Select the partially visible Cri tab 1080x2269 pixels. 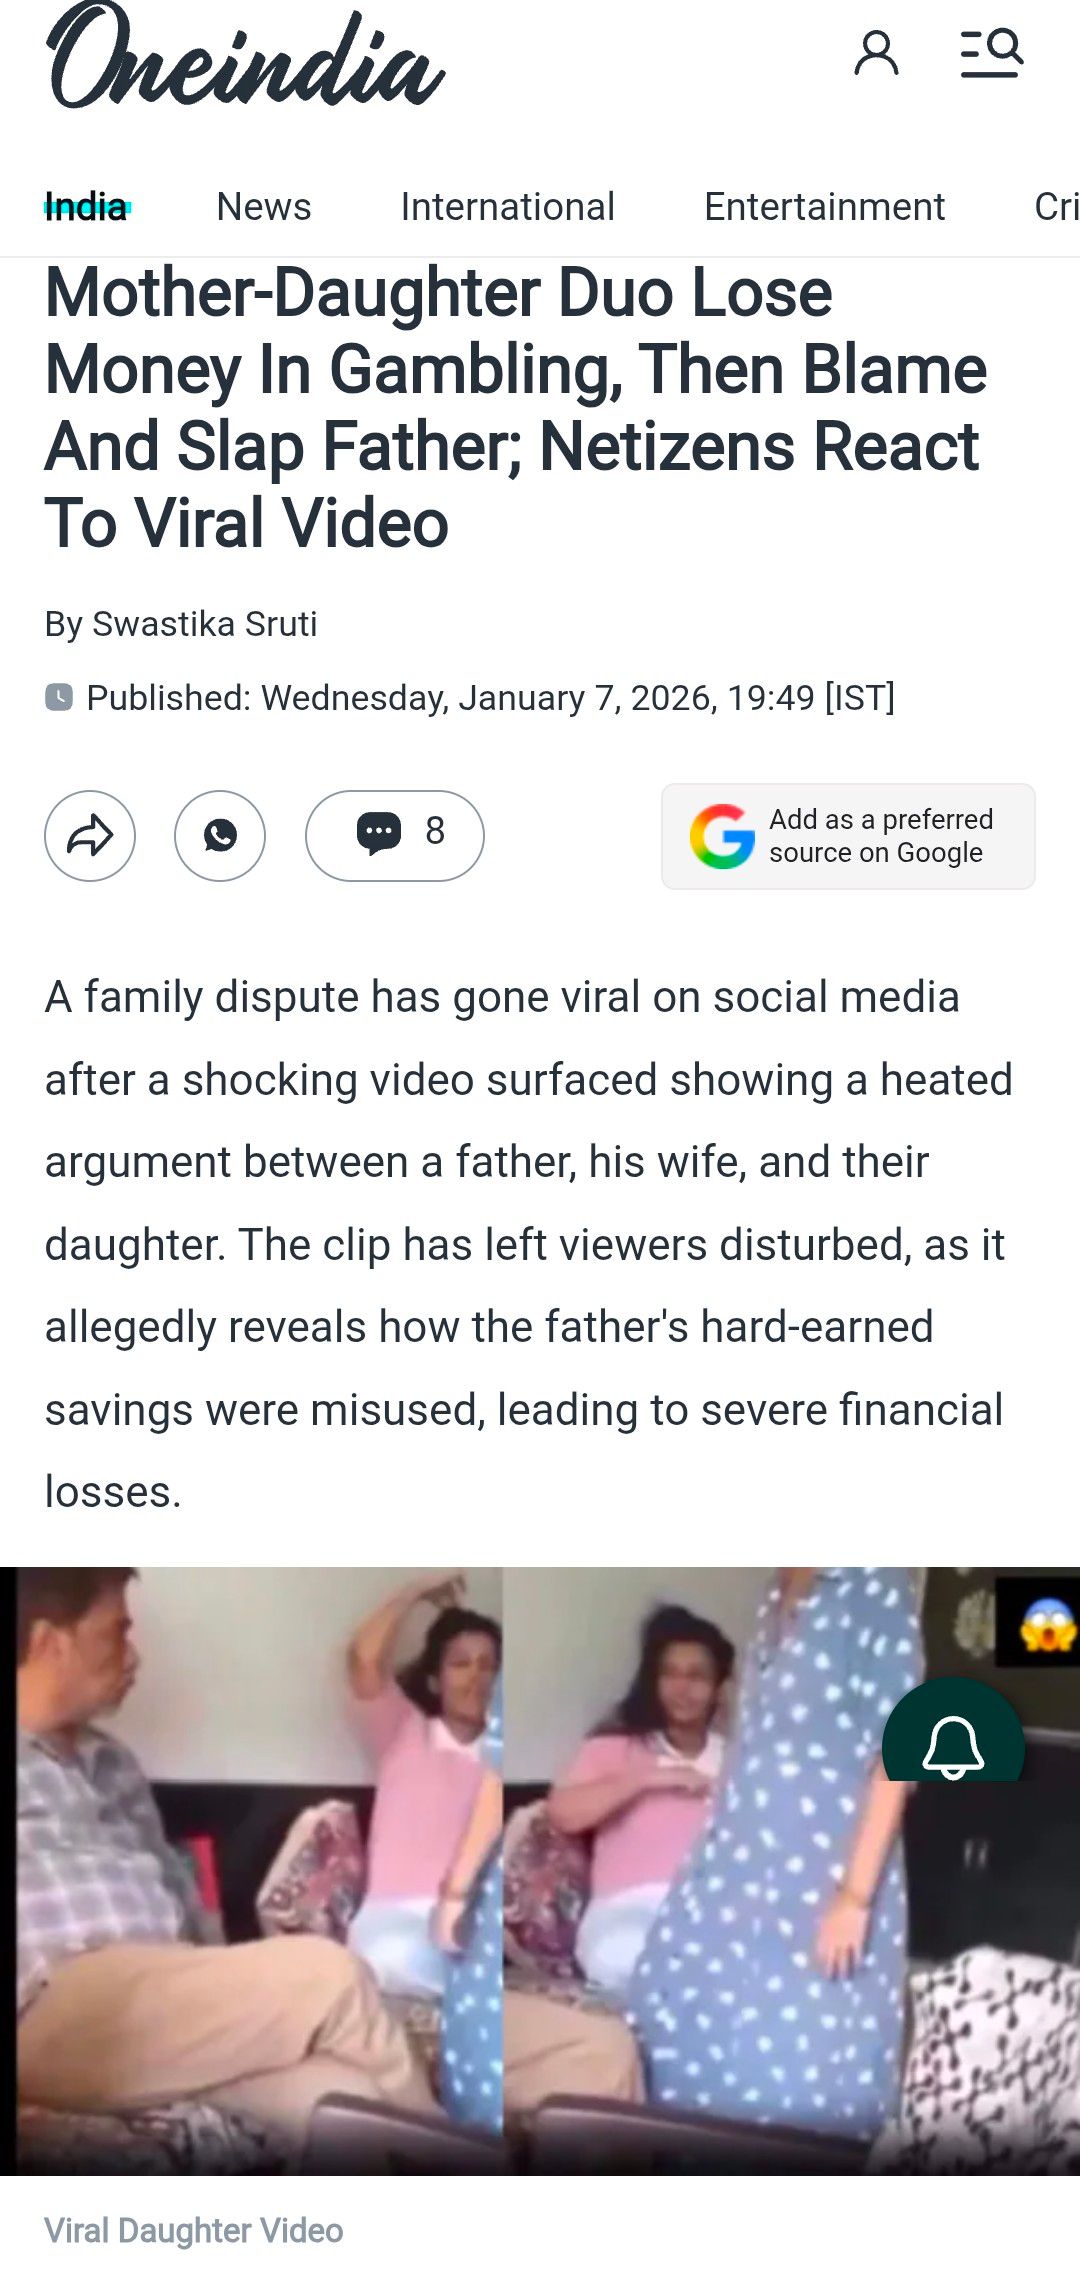[1057, 207]
